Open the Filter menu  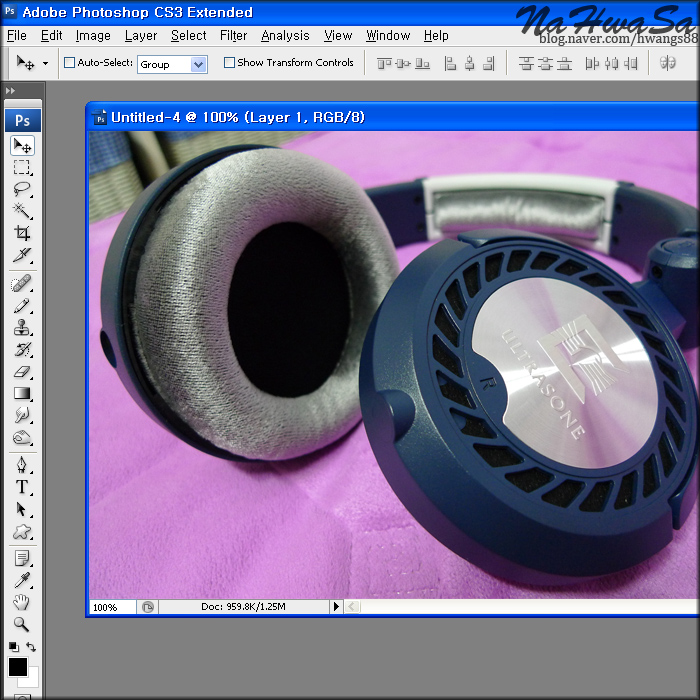[233, 35]
